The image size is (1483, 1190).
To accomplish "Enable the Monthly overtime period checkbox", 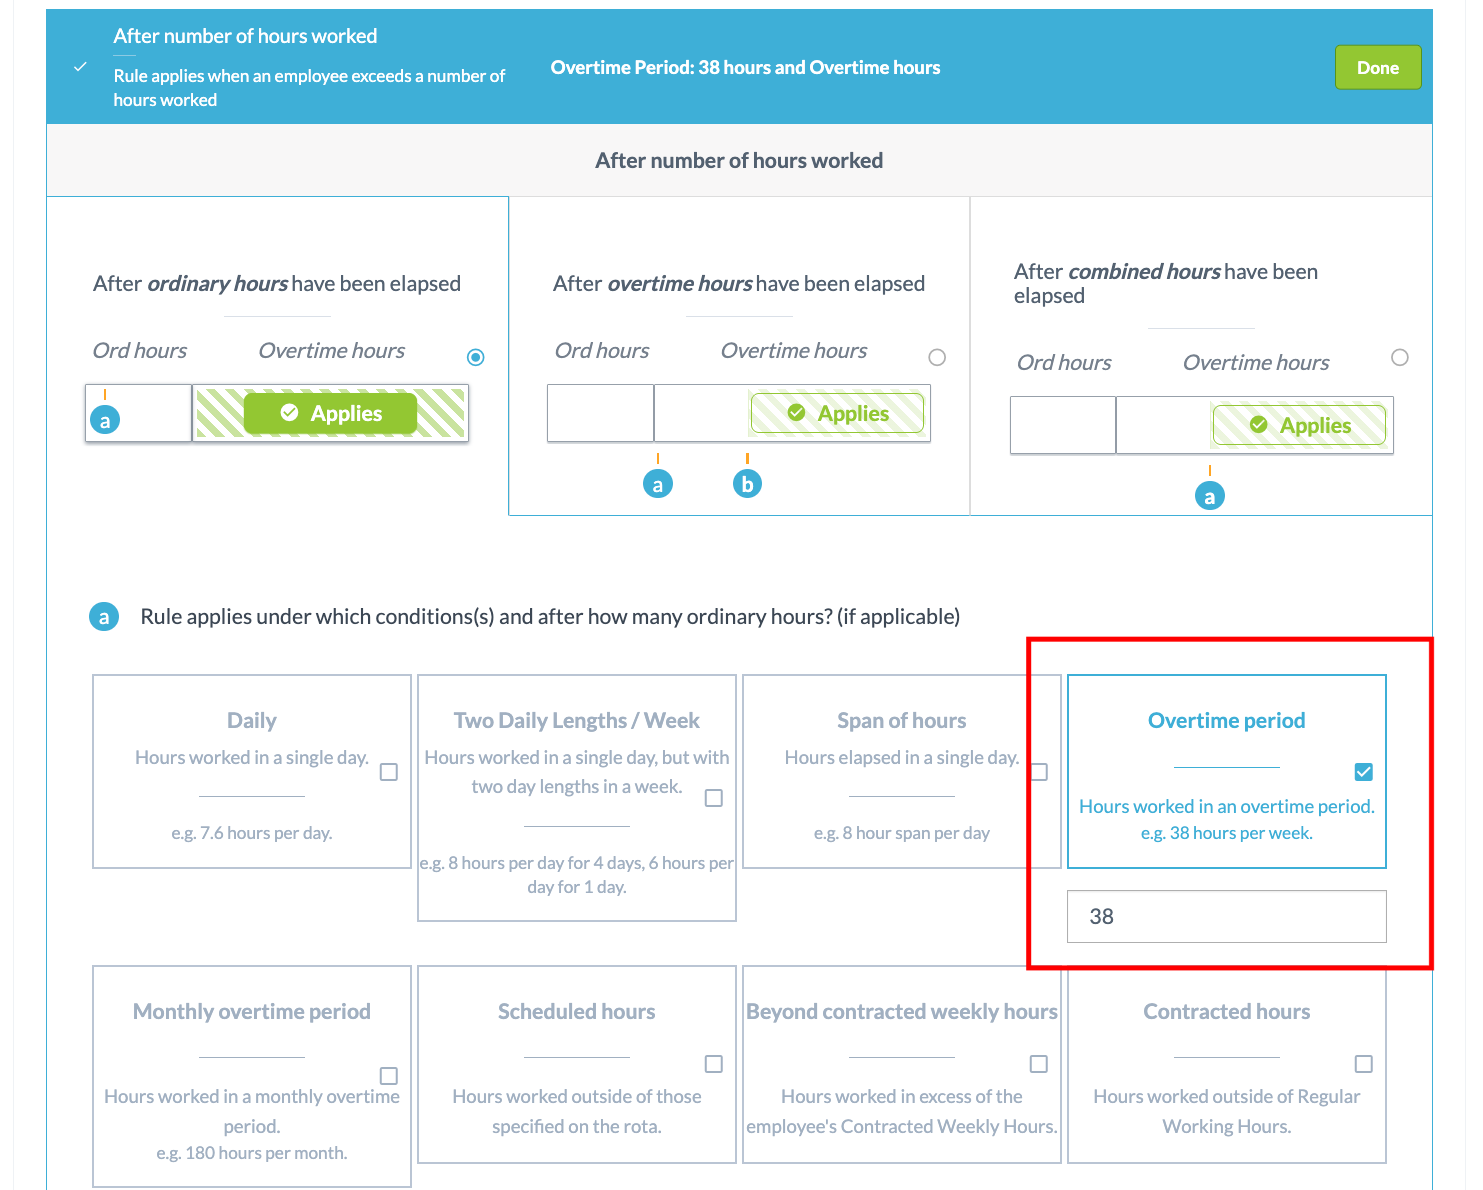I will point(389,1076).
